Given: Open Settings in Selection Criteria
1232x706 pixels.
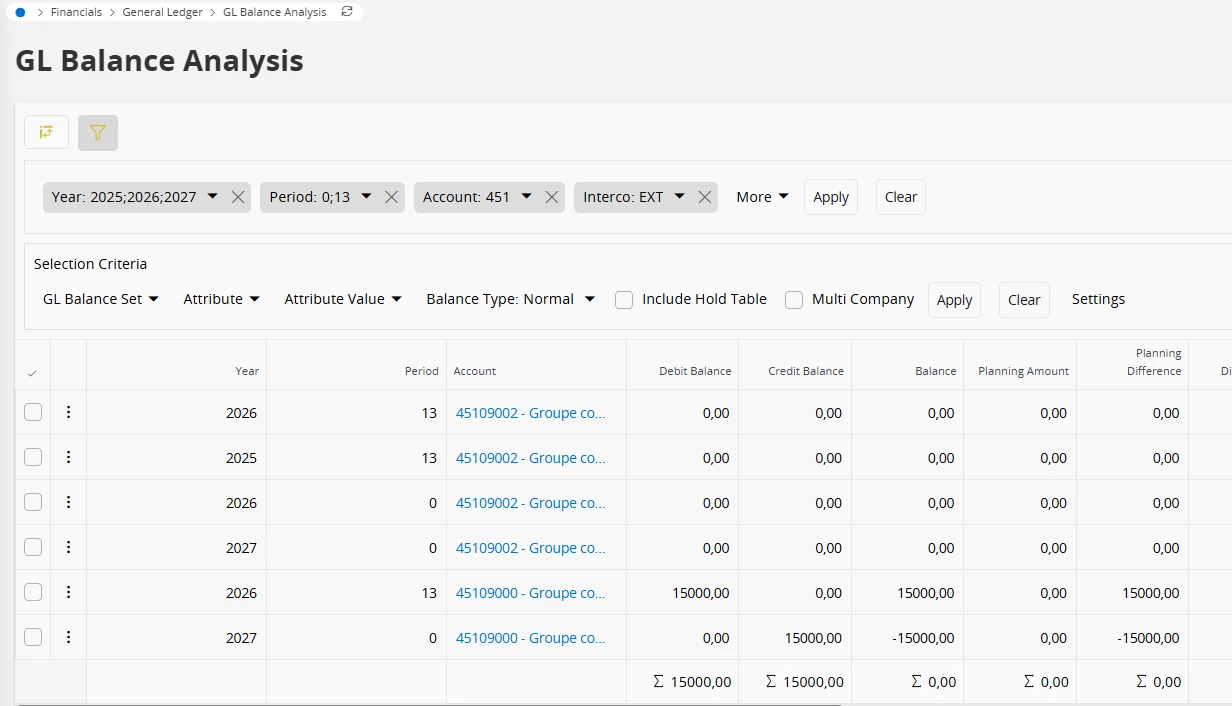Looking at the screenshot, I should point(1098,299).
